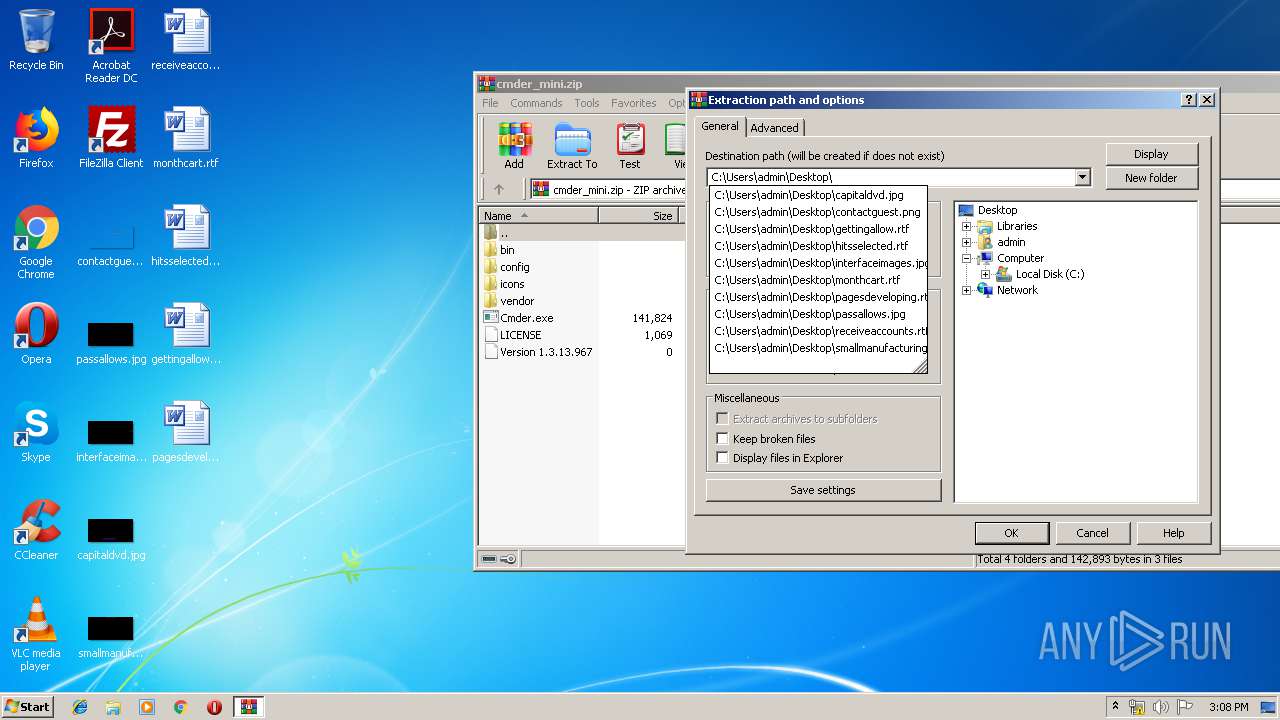
Task: Switch to the General tab
Action: [720, 126]
